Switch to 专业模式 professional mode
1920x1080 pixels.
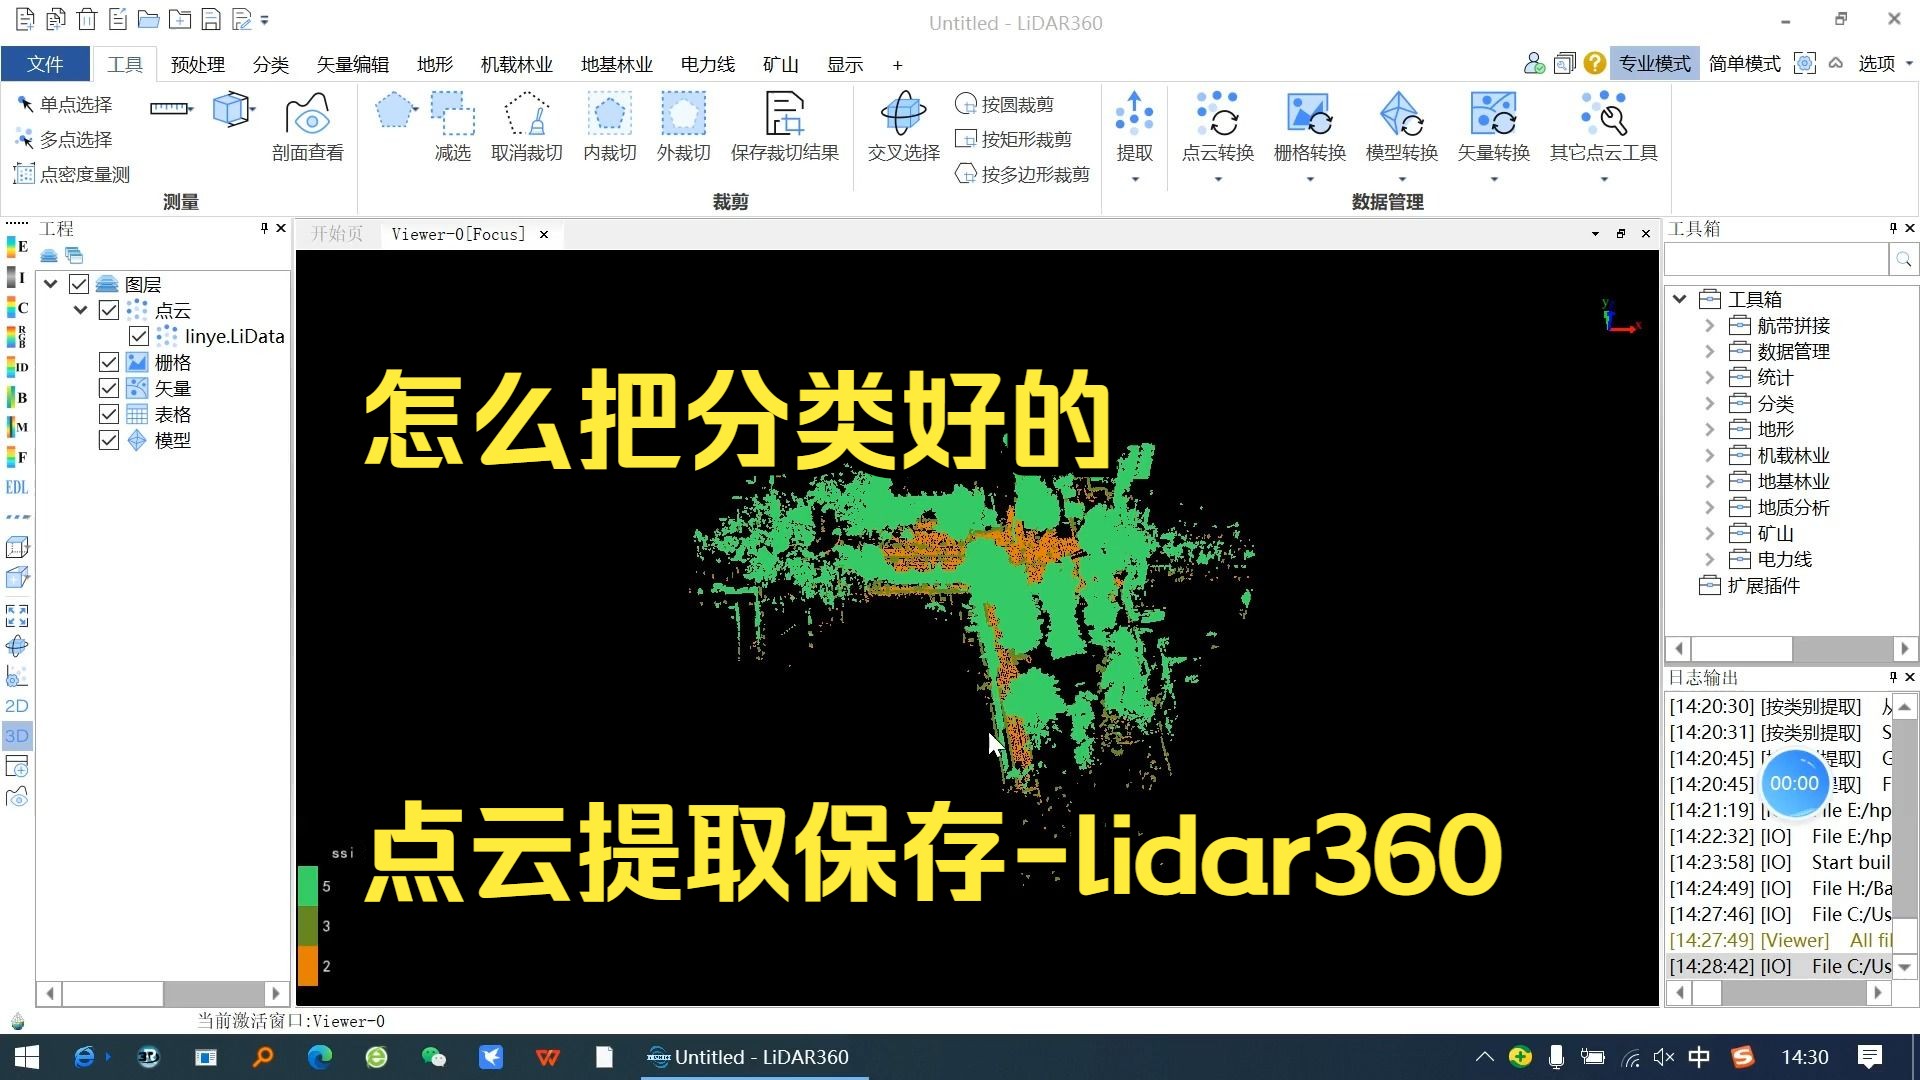pos(1654,63)
